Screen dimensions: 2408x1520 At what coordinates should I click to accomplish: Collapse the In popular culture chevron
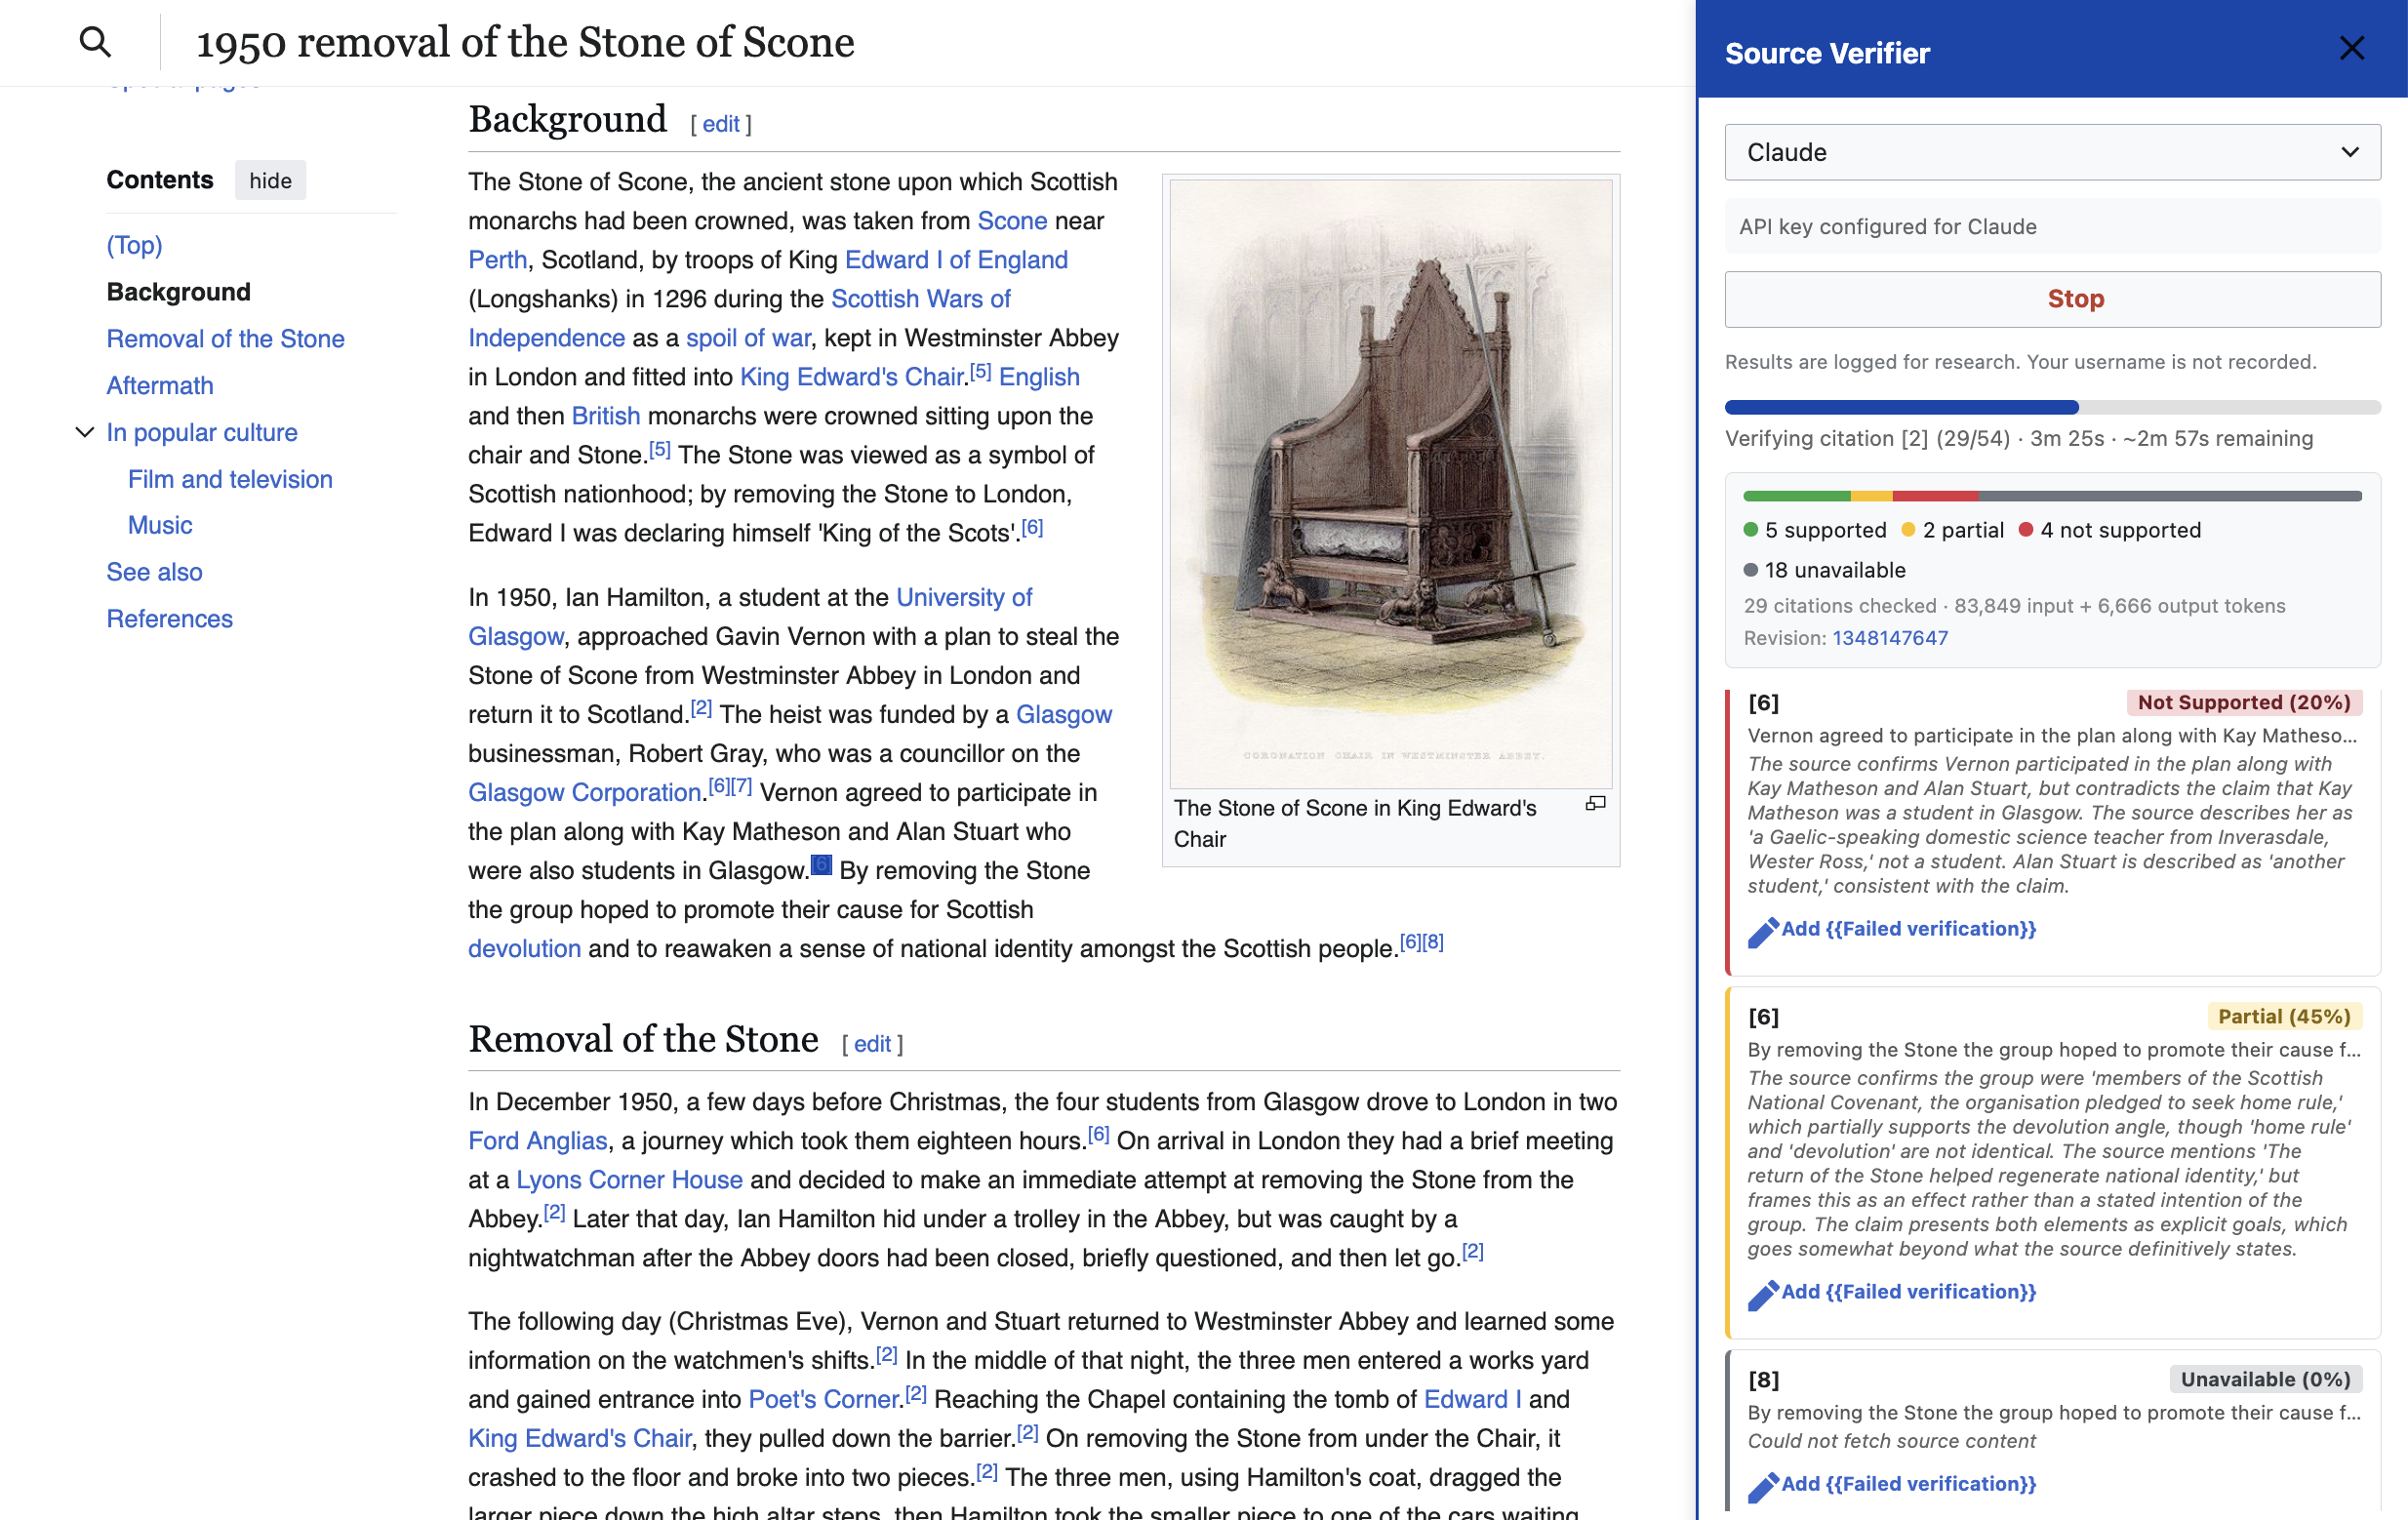[85, 432]
